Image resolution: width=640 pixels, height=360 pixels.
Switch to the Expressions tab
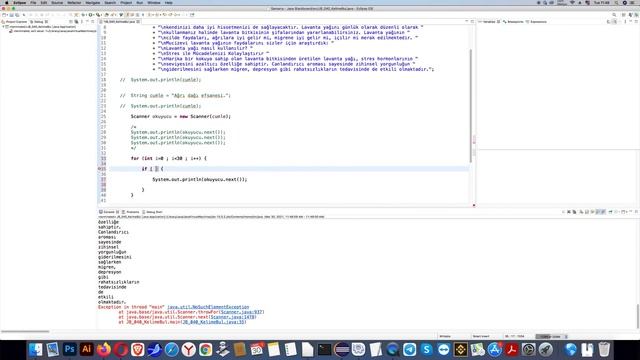[x=537, y=22]
